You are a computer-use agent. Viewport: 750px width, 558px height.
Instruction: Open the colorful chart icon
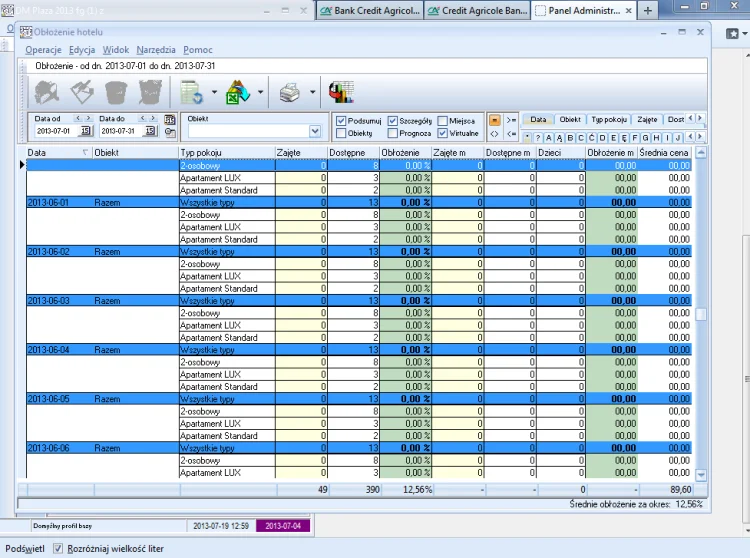tap(341, 93)
